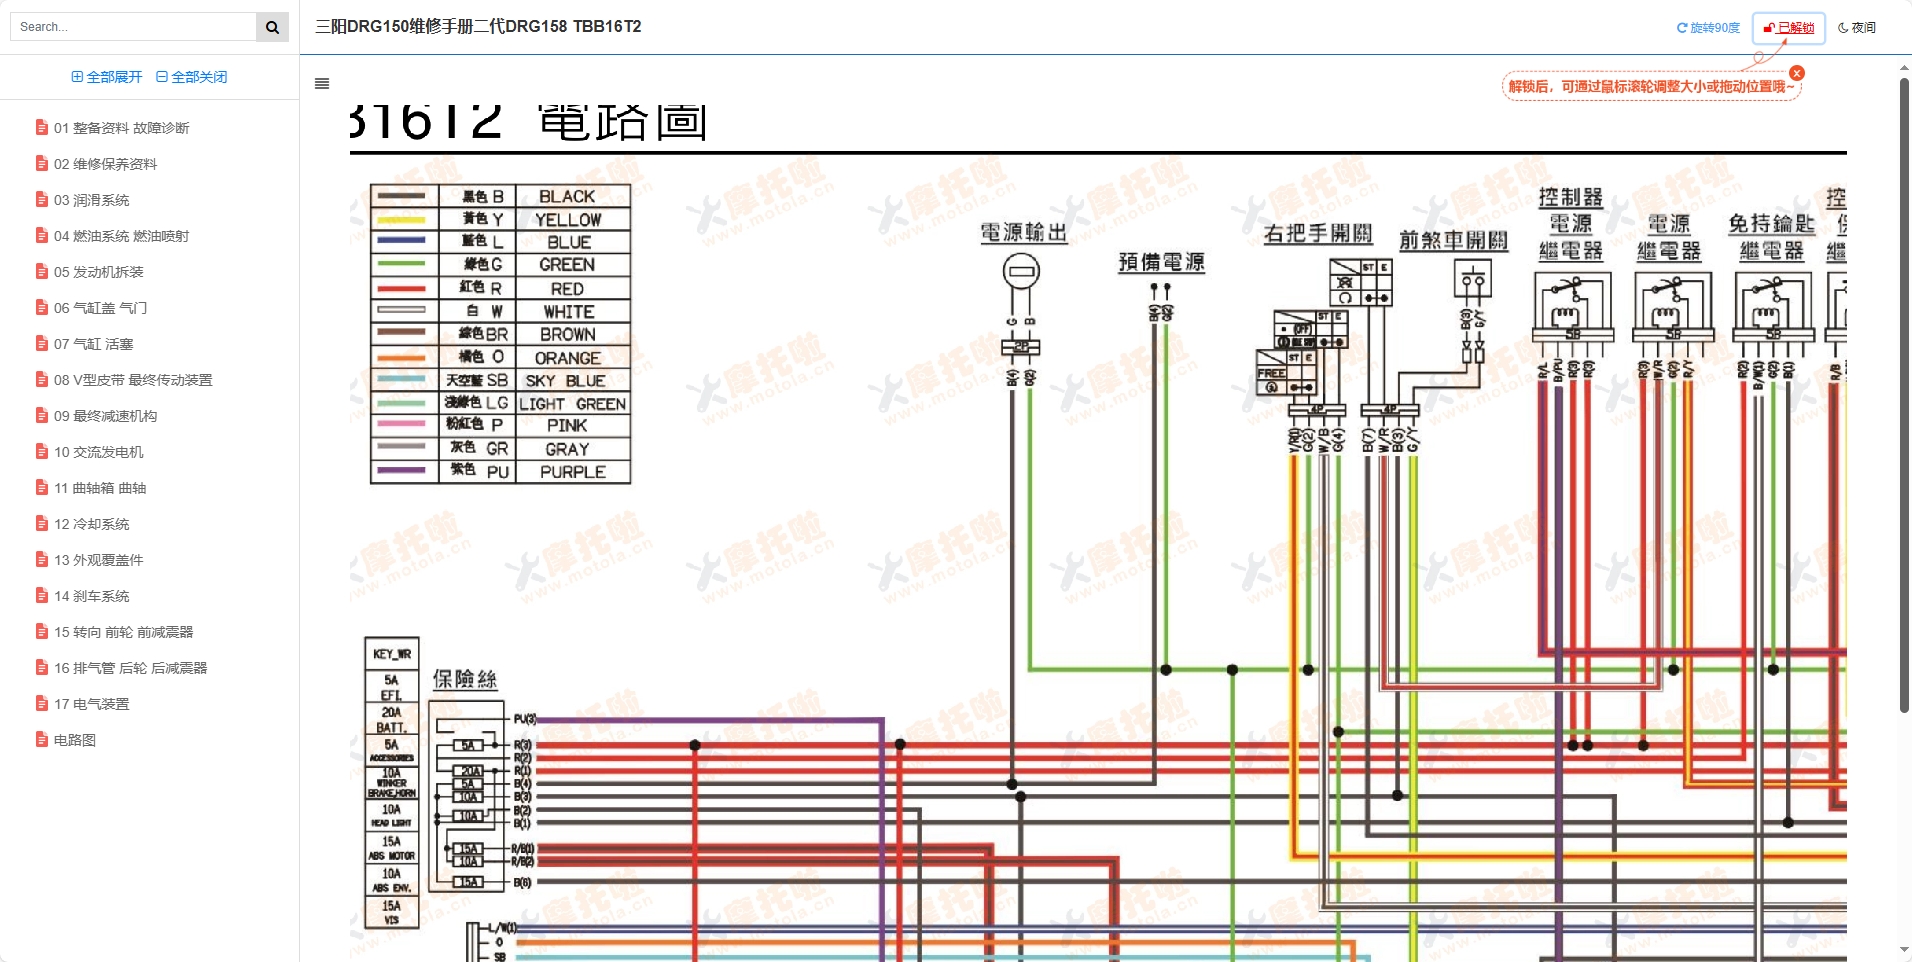
Task: Click the YELLOW entry in color legend
Action: (568, 220)
